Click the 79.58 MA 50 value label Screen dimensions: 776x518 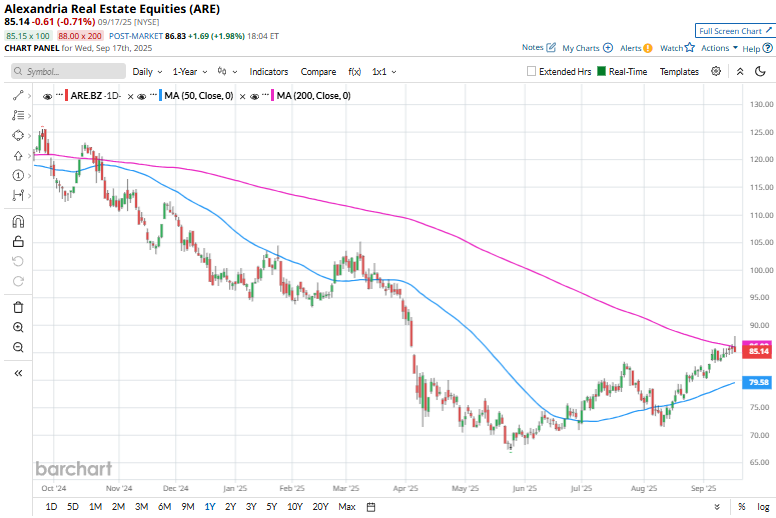click(758, 382)
